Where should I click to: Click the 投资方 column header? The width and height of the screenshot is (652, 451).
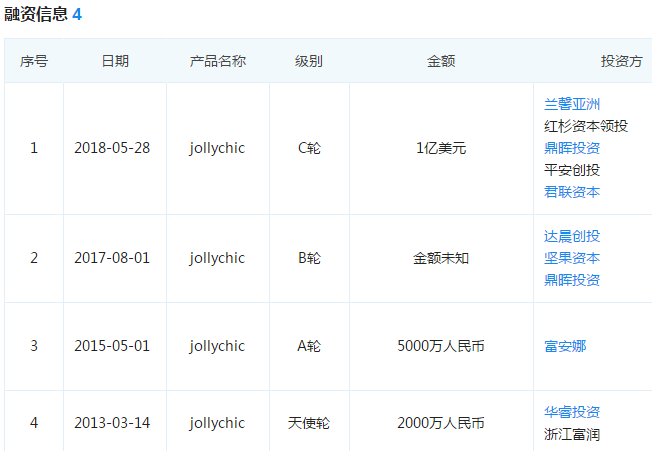tap(621, 61)
